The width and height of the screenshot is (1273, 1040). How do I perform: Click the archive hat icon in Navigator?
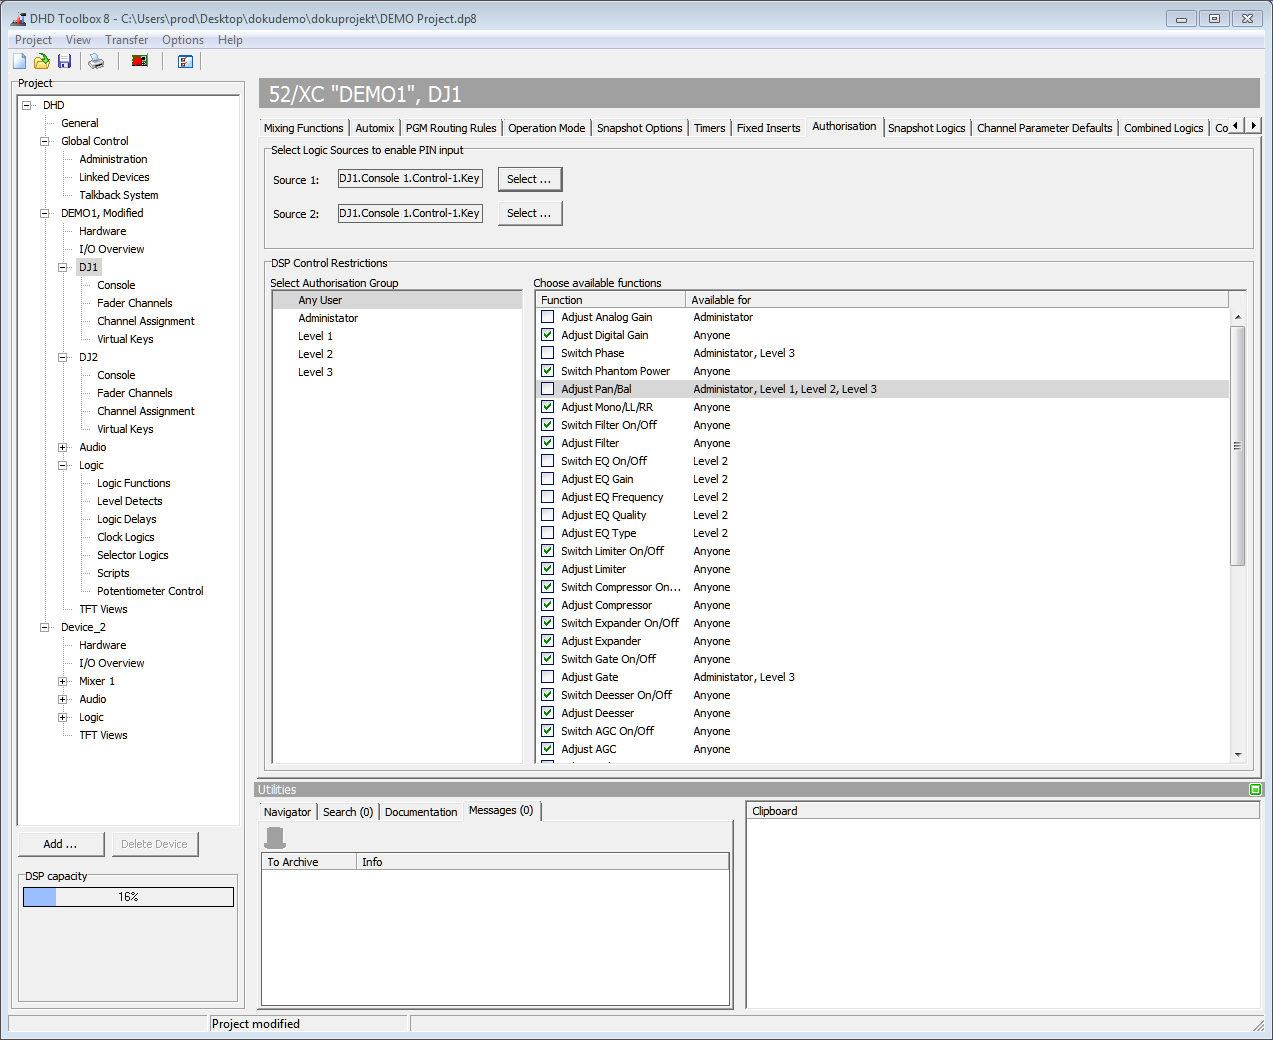pos(273,837)
